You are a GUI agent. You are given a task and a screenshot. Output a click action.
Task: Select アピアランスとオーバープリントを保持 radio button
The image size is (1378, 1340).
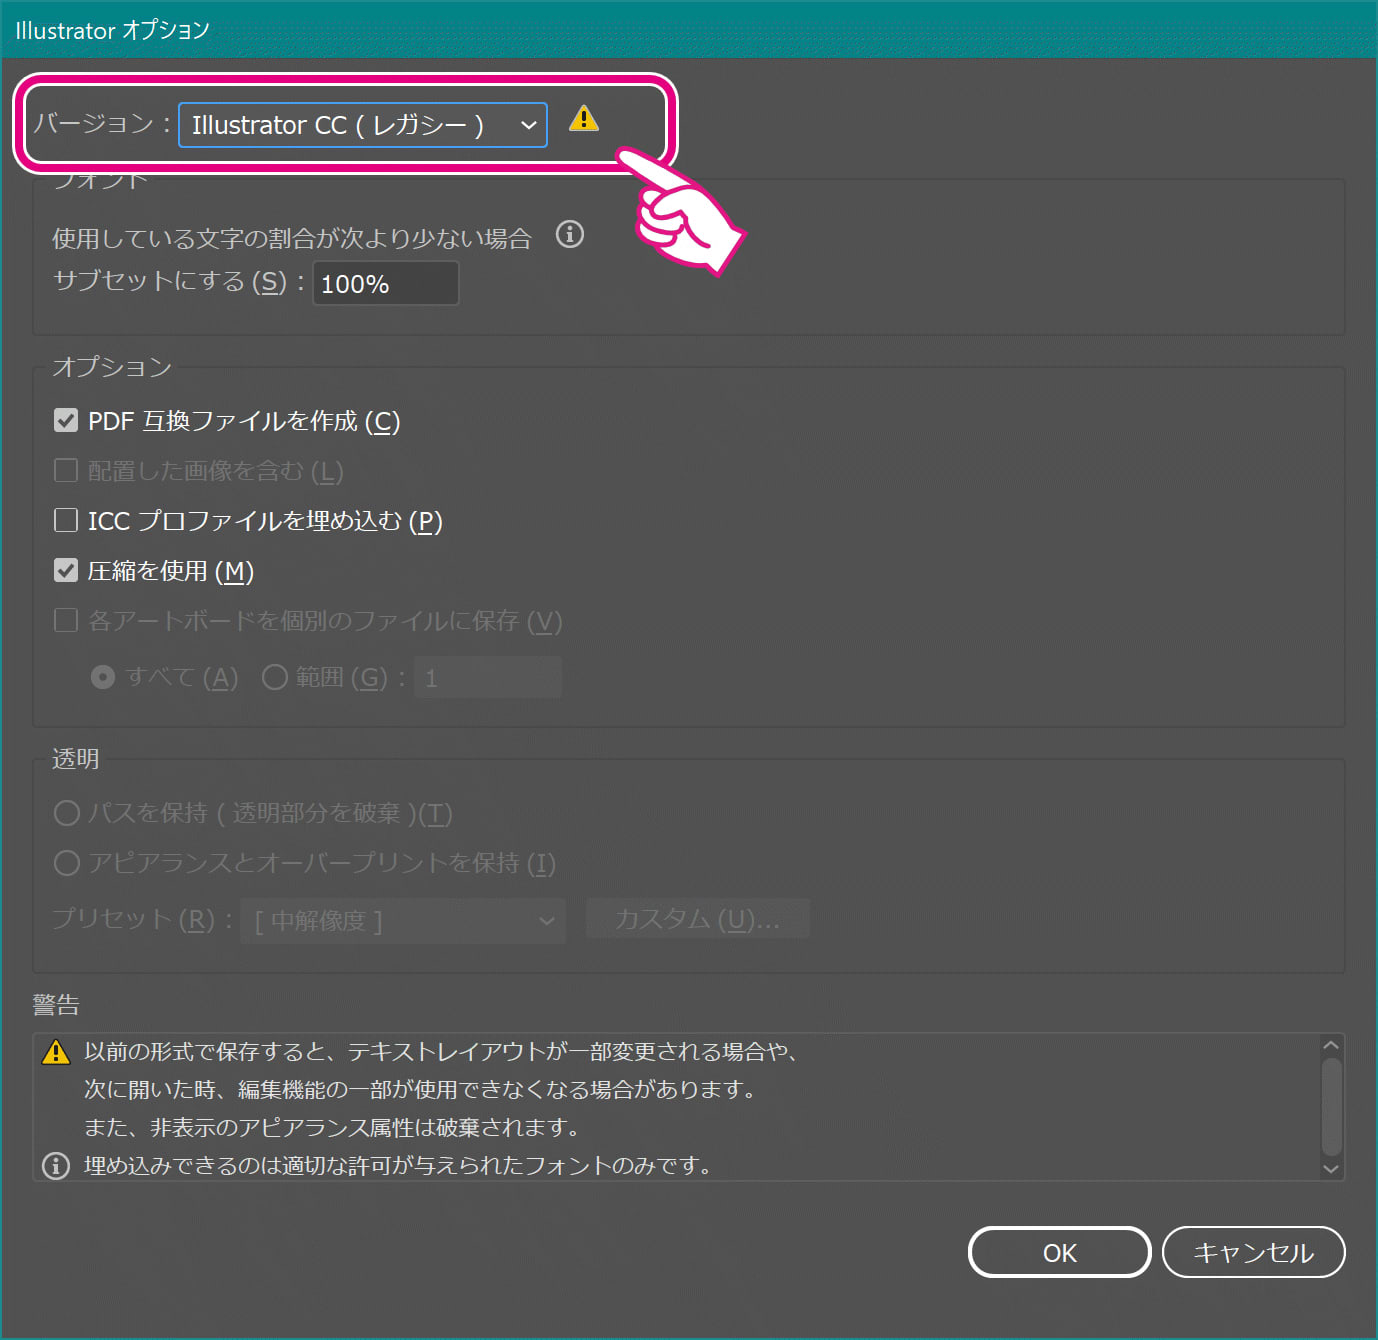pos(67,863)
